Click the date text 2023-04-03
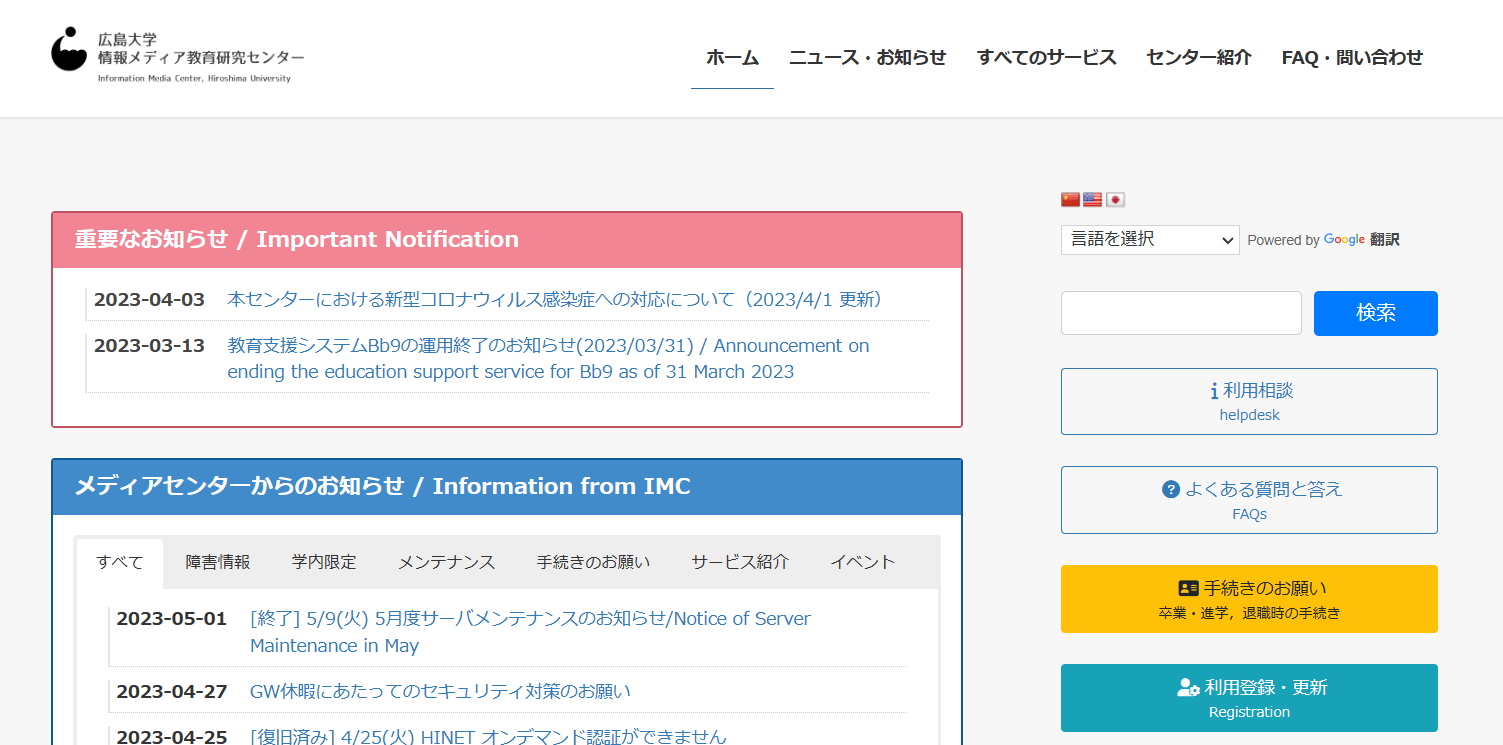Screen dimensions: 1503x745 click(x=149, y=299)
